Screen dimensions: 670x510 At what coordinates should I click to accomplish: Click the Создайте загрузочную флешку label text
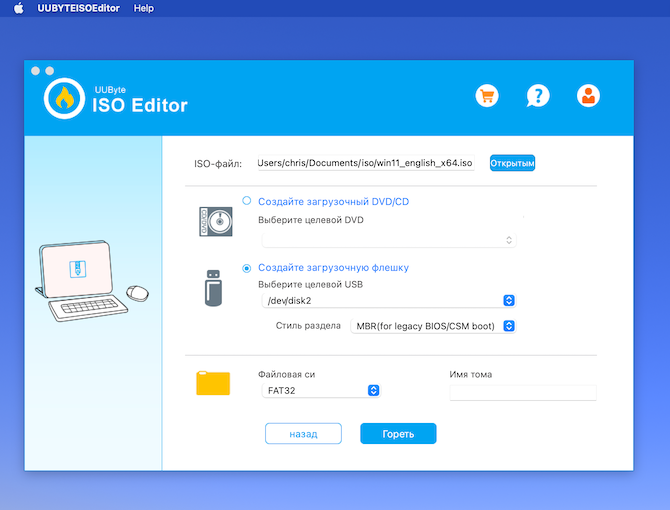pos(333,268)
